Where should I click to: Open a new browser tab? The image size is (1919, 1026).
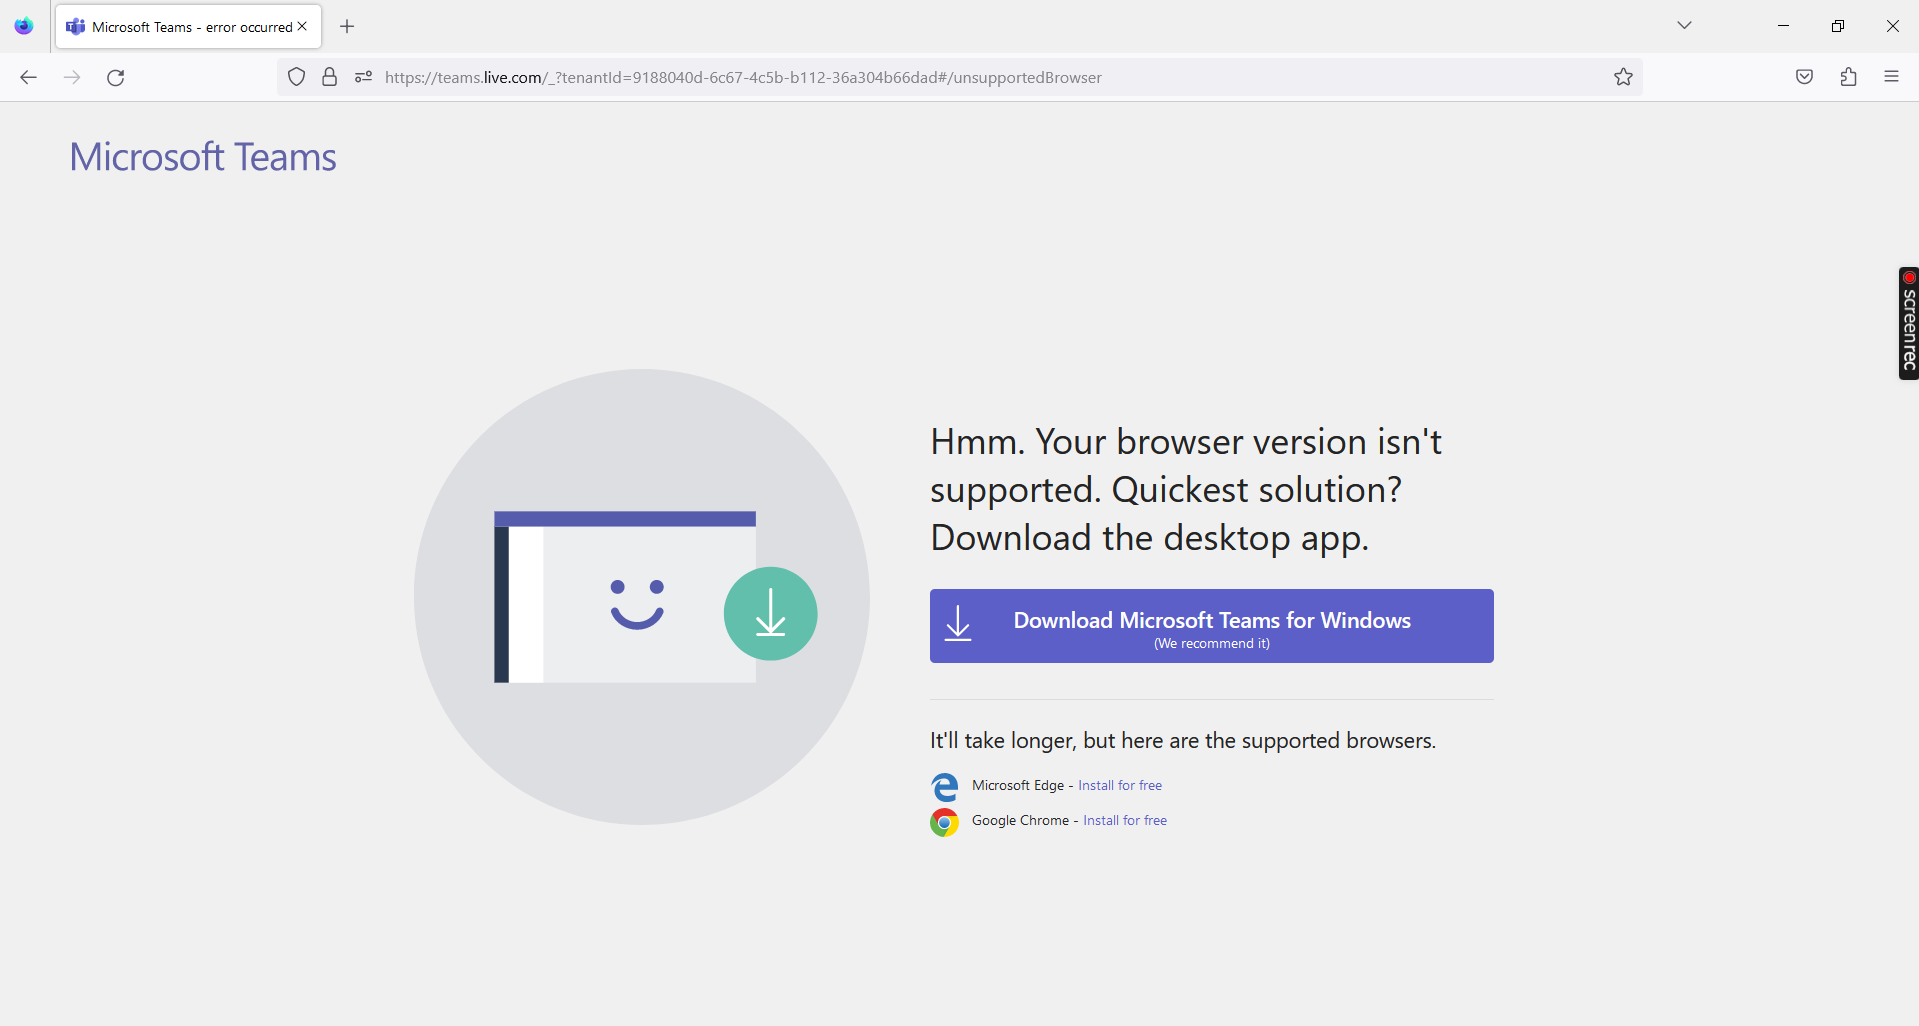pos(346,27)
